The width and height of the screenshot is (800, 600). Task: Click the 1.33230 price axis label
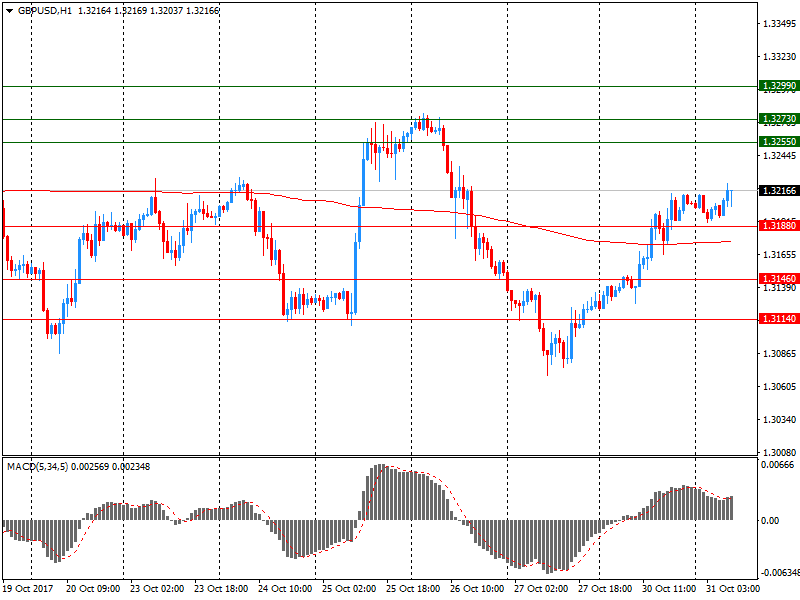pyautogui.click(x=779, y=57)
